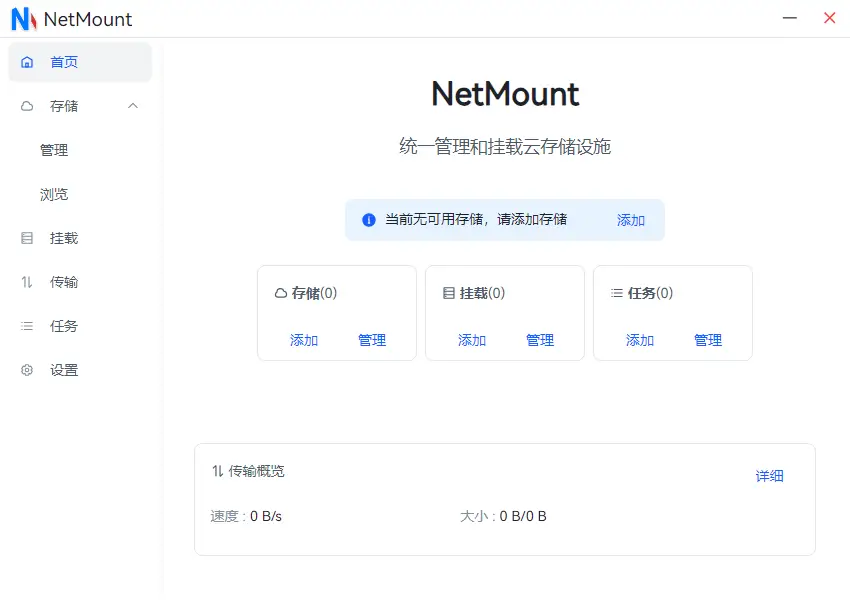Click 管理 in the 存储 card
This screenshot has width=850, height=600.
[372, 340]
